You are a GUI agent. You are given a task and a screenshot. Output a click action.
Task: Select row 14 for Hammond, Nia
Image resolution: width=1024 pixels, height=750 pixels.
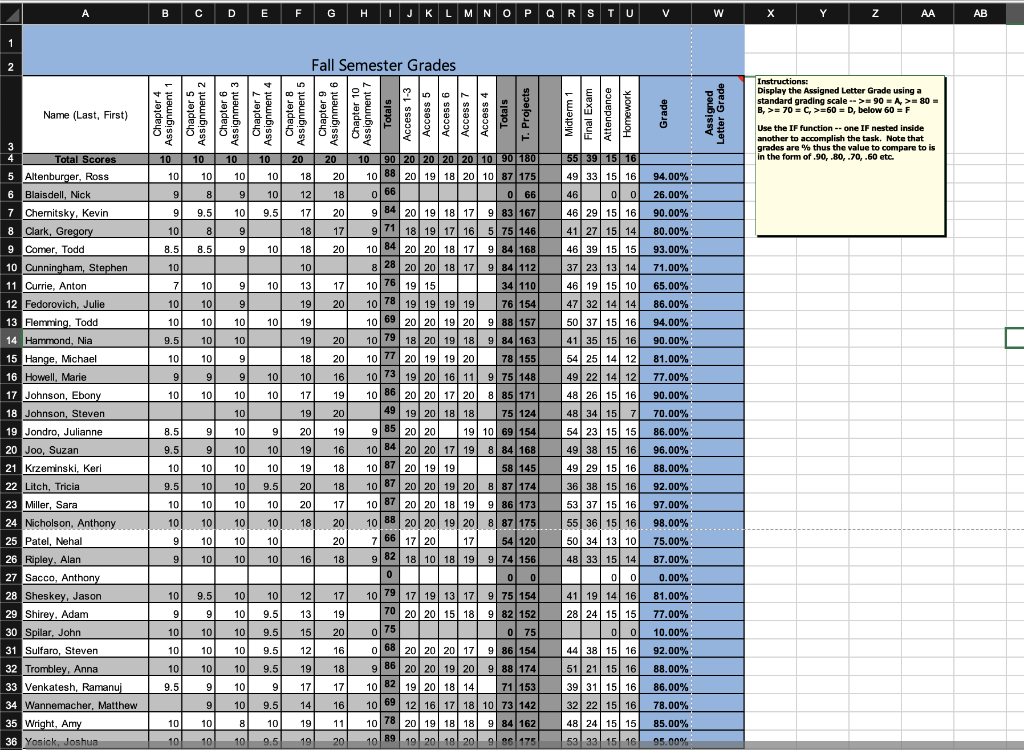pos(10,340)
